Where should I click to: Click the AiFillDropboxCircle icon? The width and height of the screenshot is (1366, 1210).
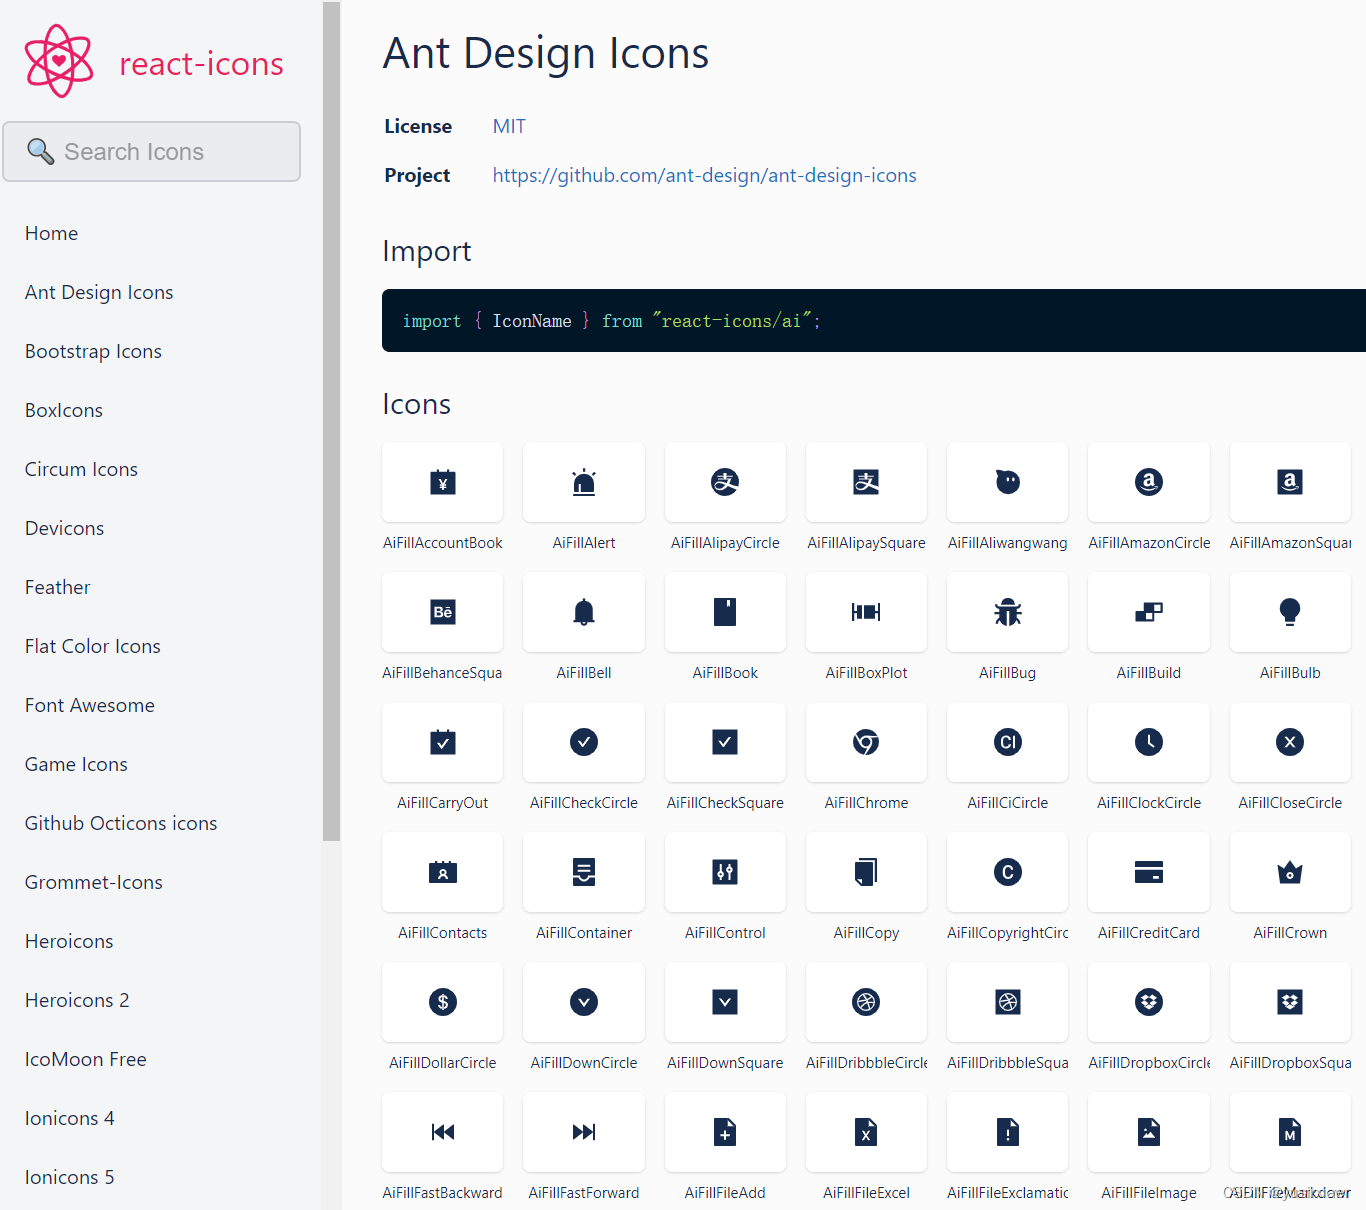[1149, 1002]
